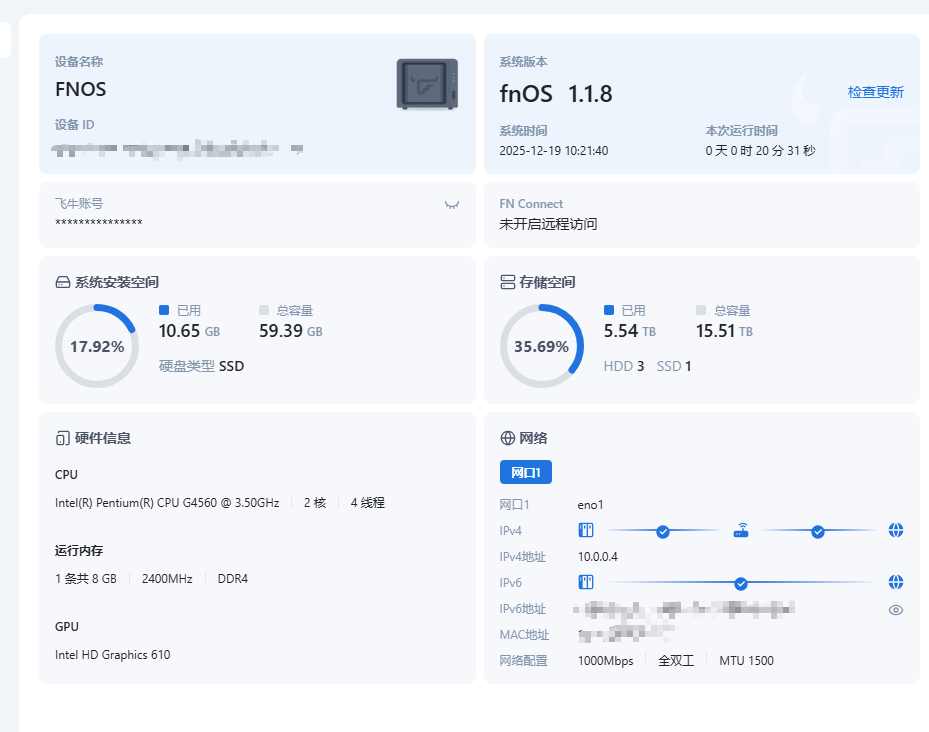This screenshot has height=732, width=929.
Task: Click the IPv6 row internet globe icon
Action: point(896,582)
